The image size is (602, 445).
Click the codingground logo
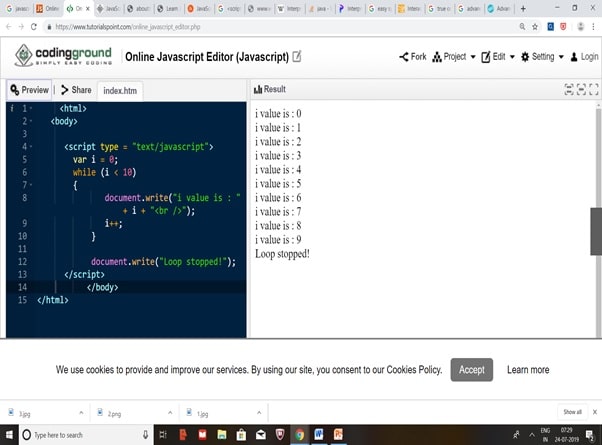pos(63,56)
